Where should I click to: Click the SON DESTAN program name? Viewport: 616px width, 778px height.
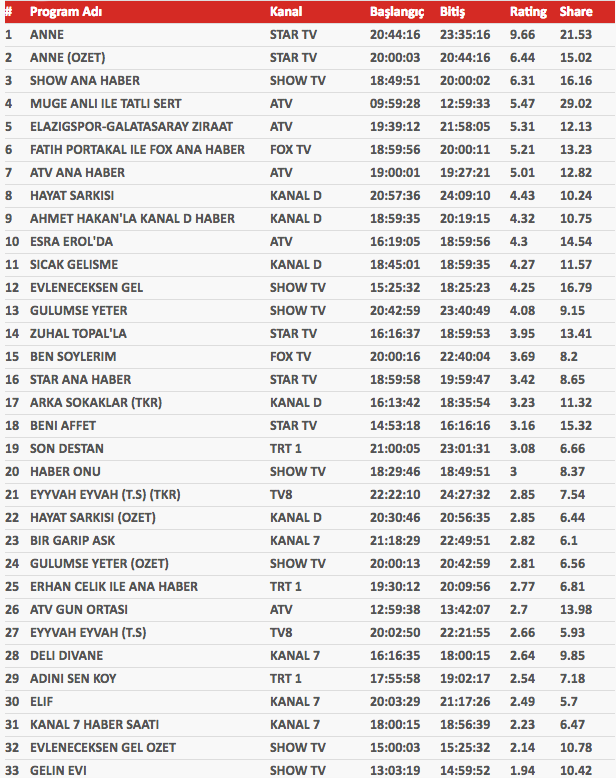[x=67, y=448]
